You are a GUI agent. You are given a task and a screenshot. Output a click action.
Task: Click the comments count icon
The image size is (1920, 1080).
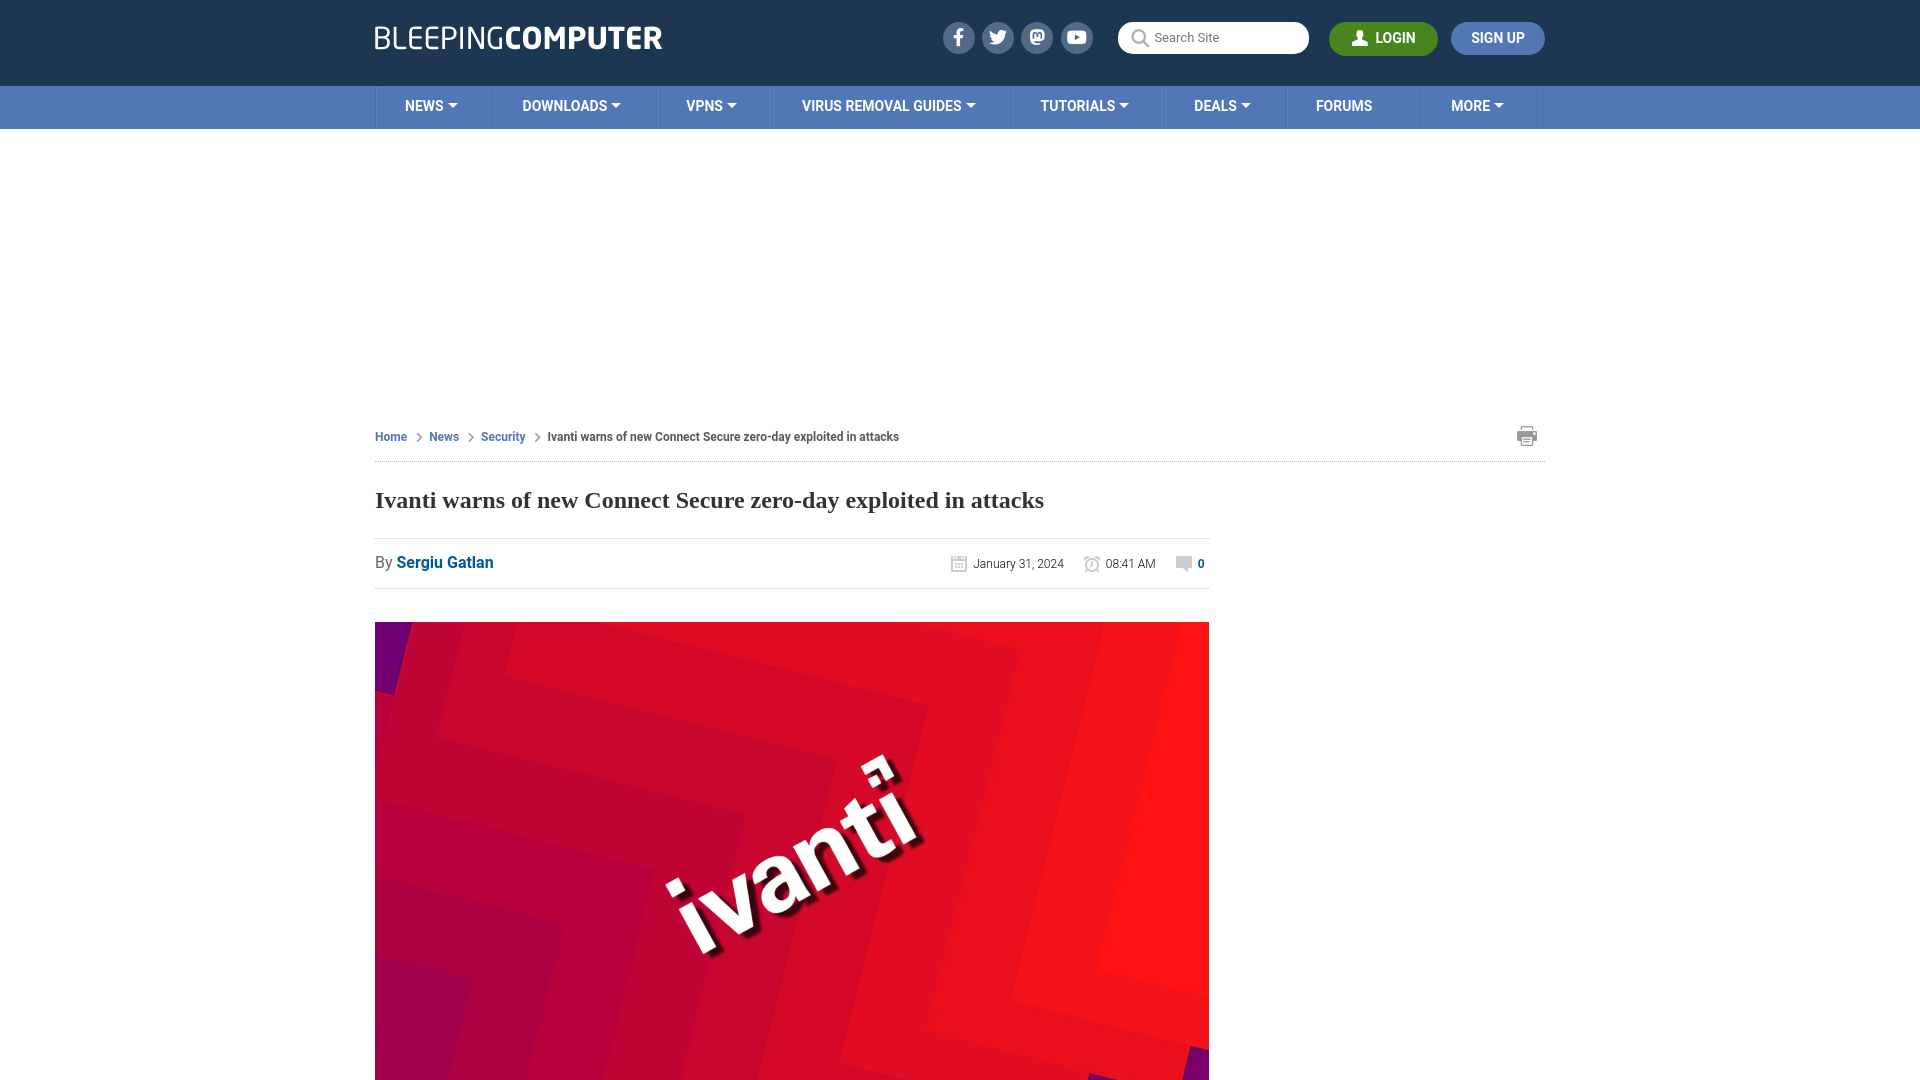tap(1183, 563)
